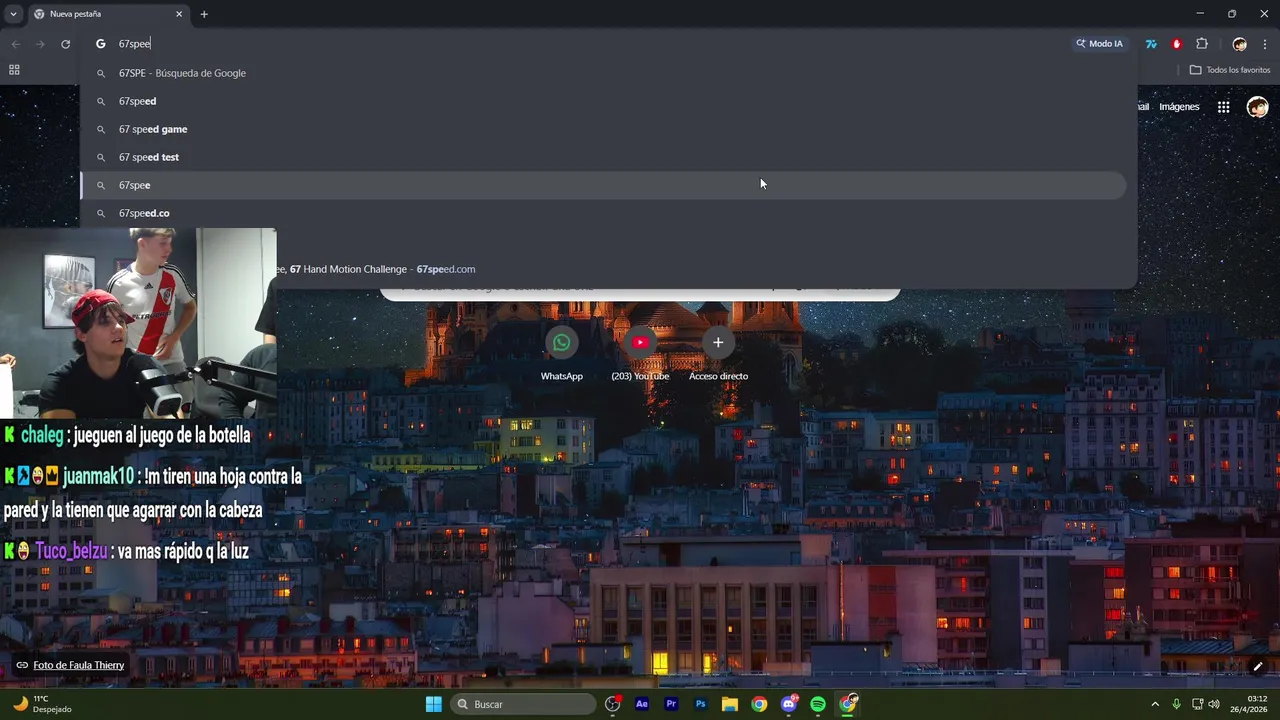The height and width of the screenshot is (720, 1280).
Task: Open the Extensions puzzle piece menu
Action: click(x=1202, y=44)
